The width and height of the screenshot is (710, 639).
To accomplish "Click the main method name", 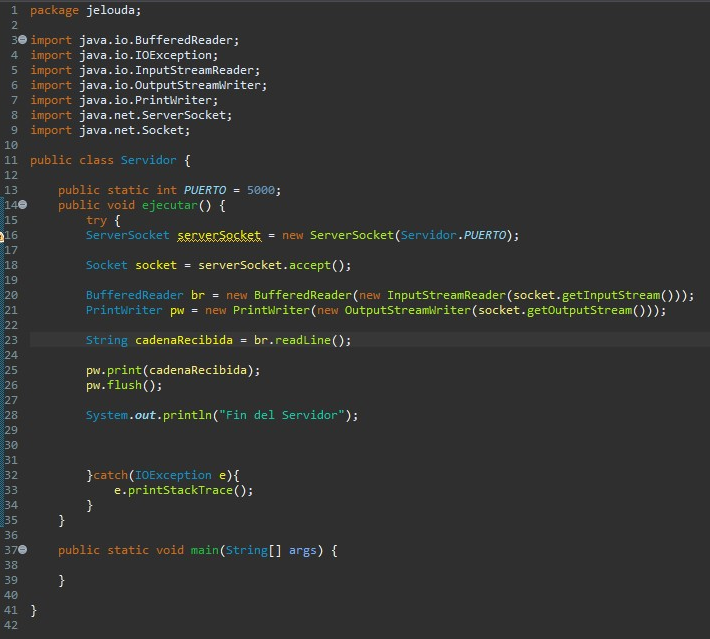I will coord(204,550).
